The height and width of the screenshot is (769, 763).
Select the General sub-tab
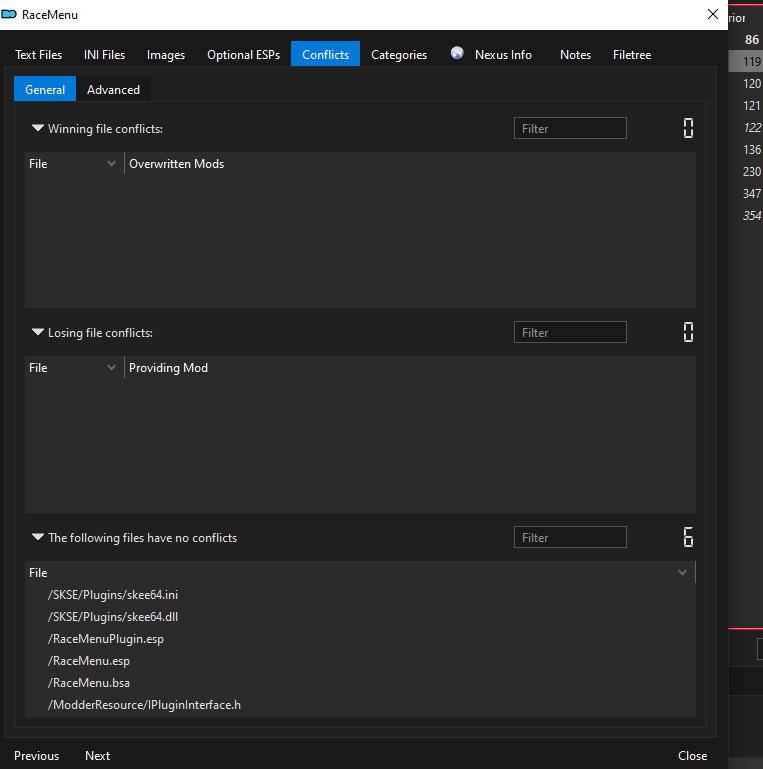[x=45, y=89]
